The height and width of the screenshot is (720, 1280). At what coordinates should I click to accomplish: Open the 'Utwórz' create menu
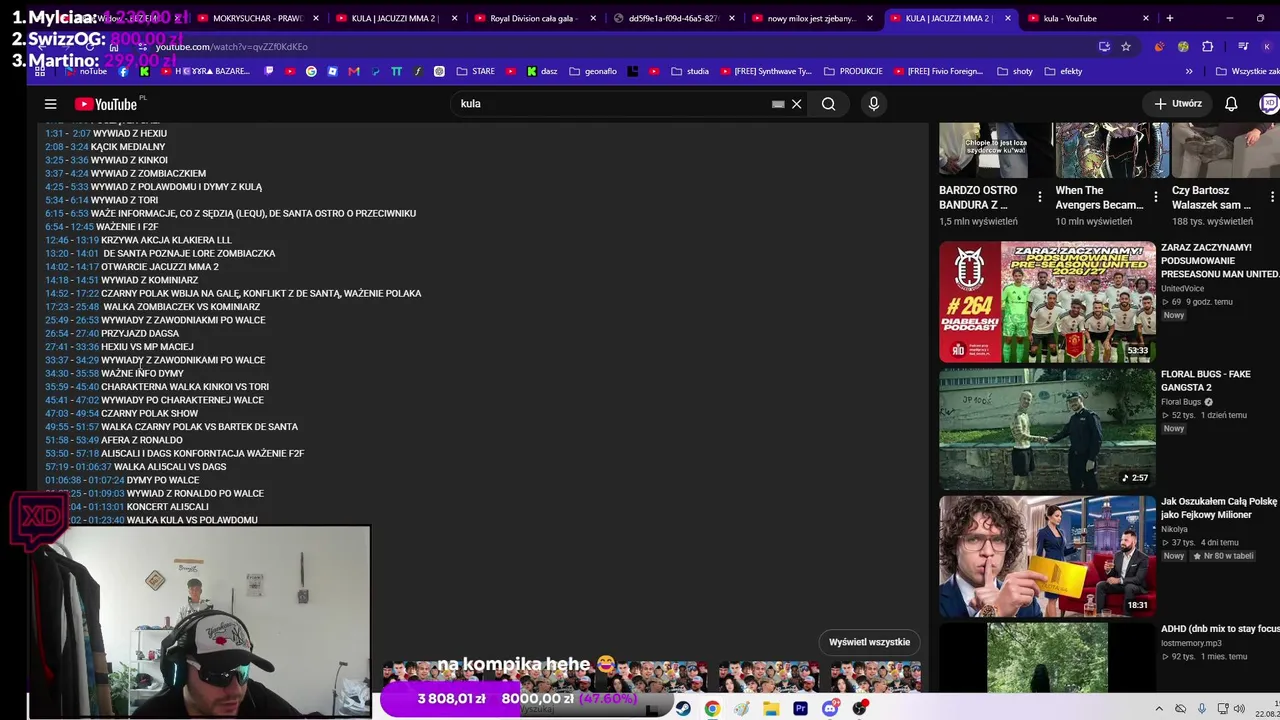pos(1178,104)
